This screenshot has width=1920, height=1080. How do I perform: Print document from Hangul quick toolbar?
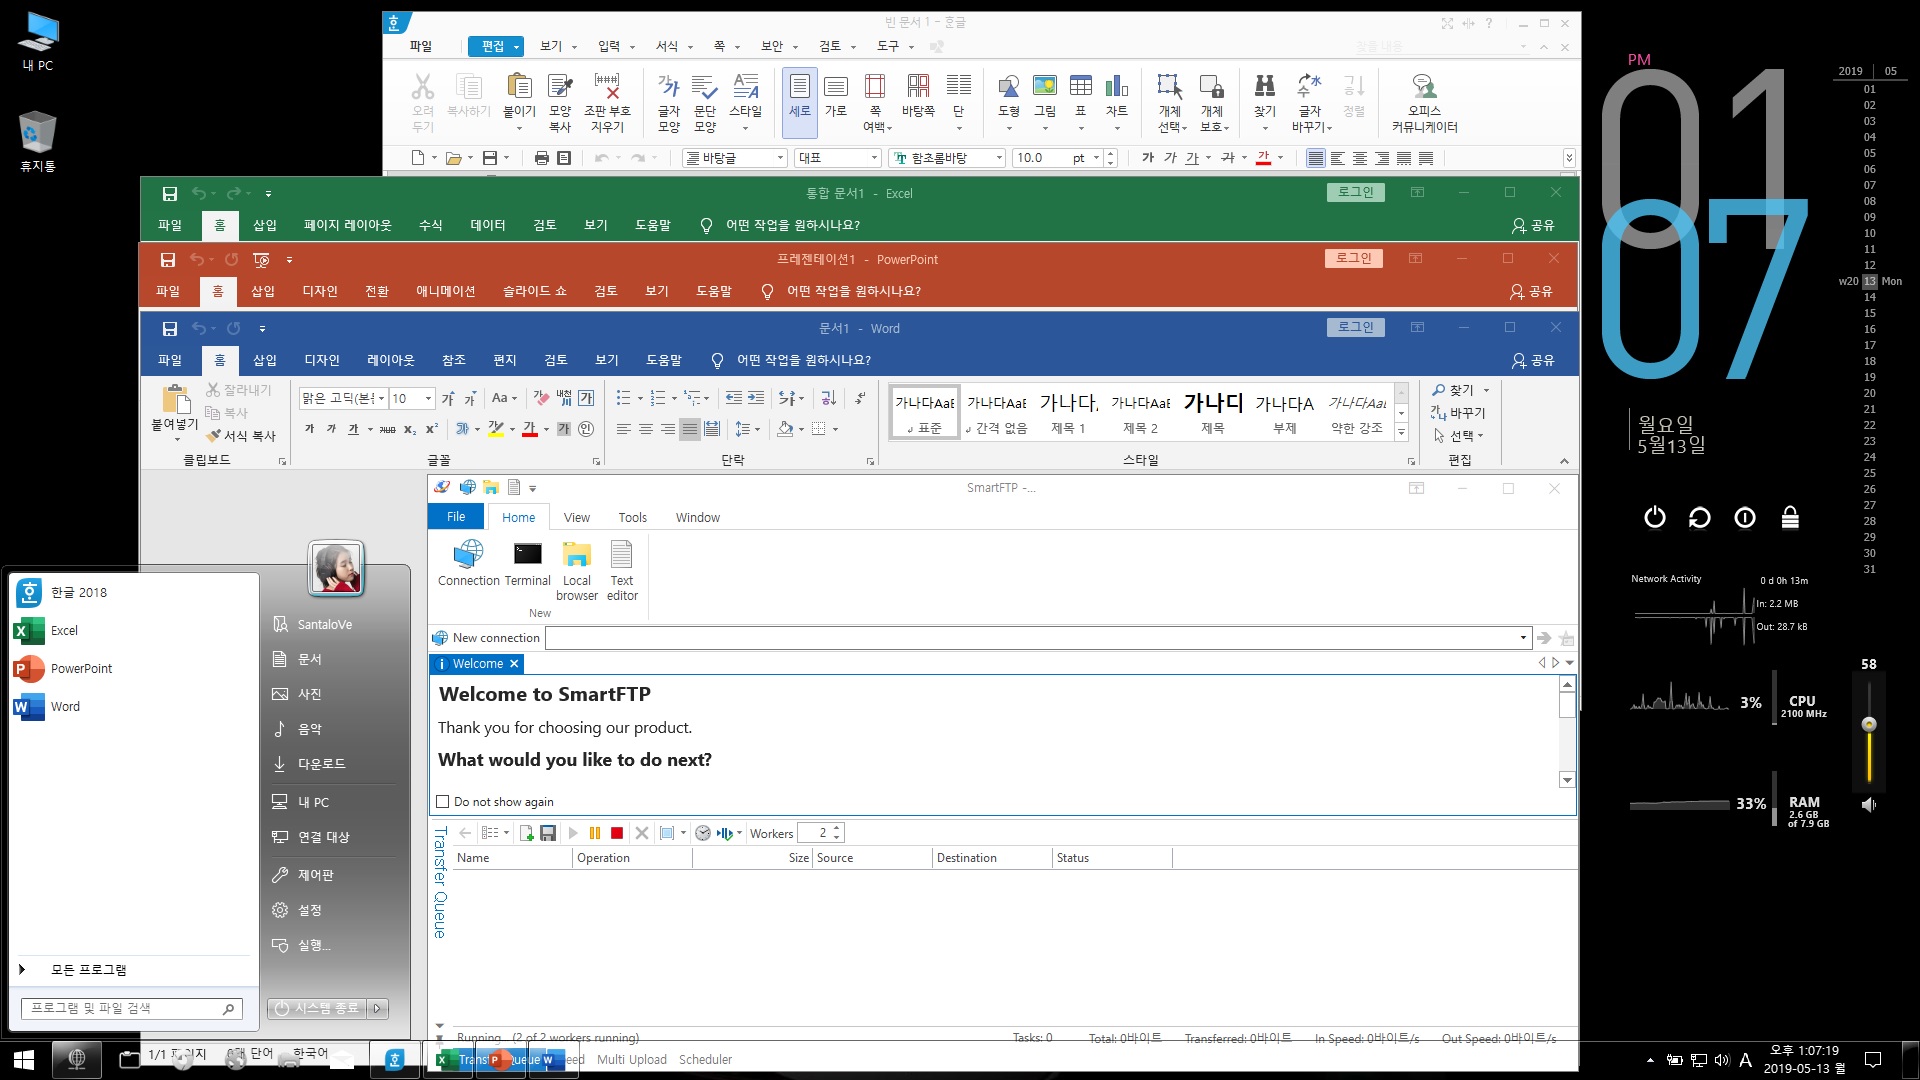542,158
